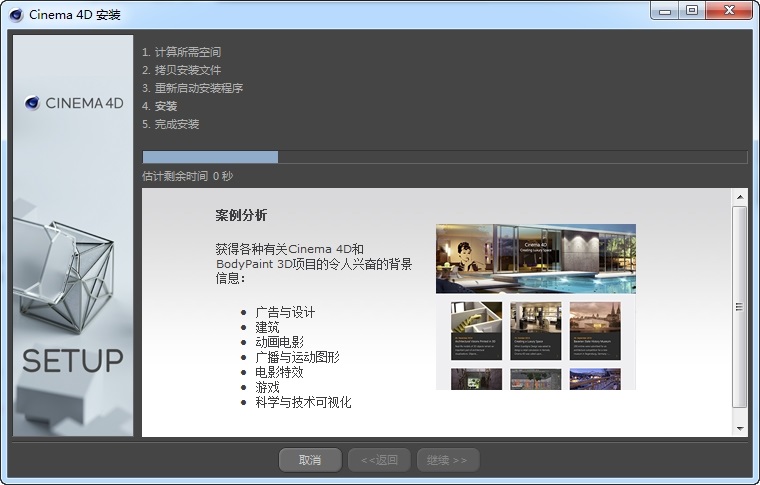This screenshot has width=760, height=485.
Task: Maximize the installer window
Action: (x=692, y=11)
